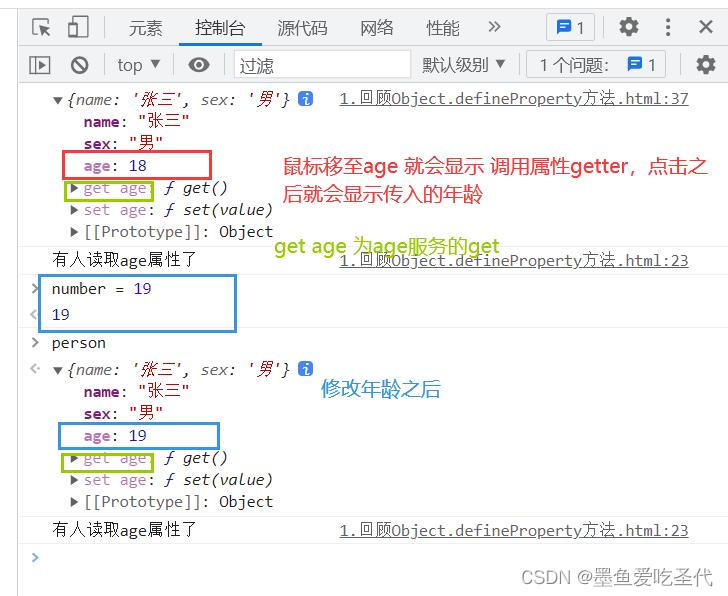Open the 网络 tab

coord(377,28)
